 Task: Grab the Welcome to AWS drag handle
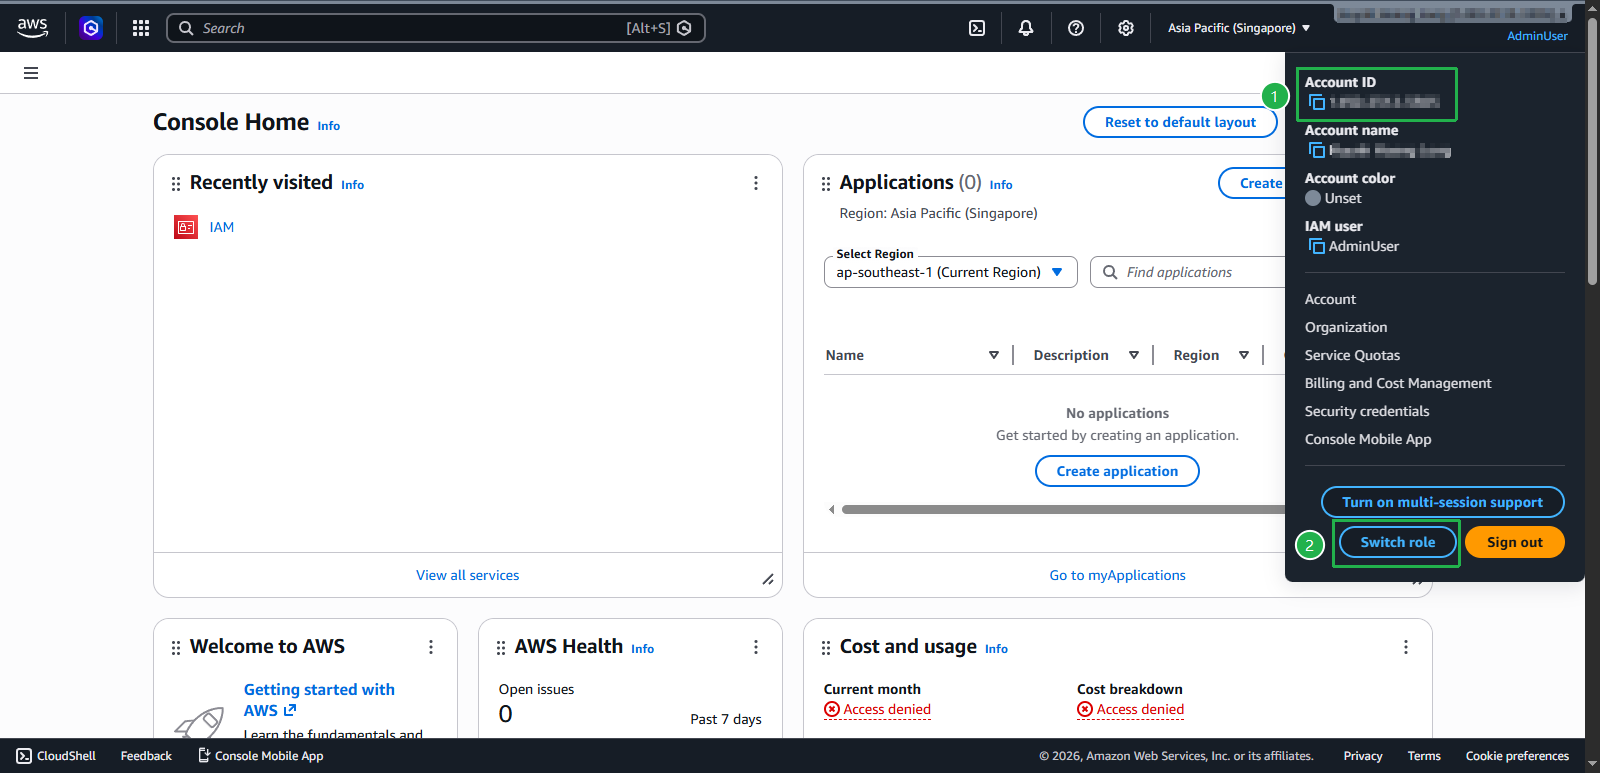pos(176,648)
